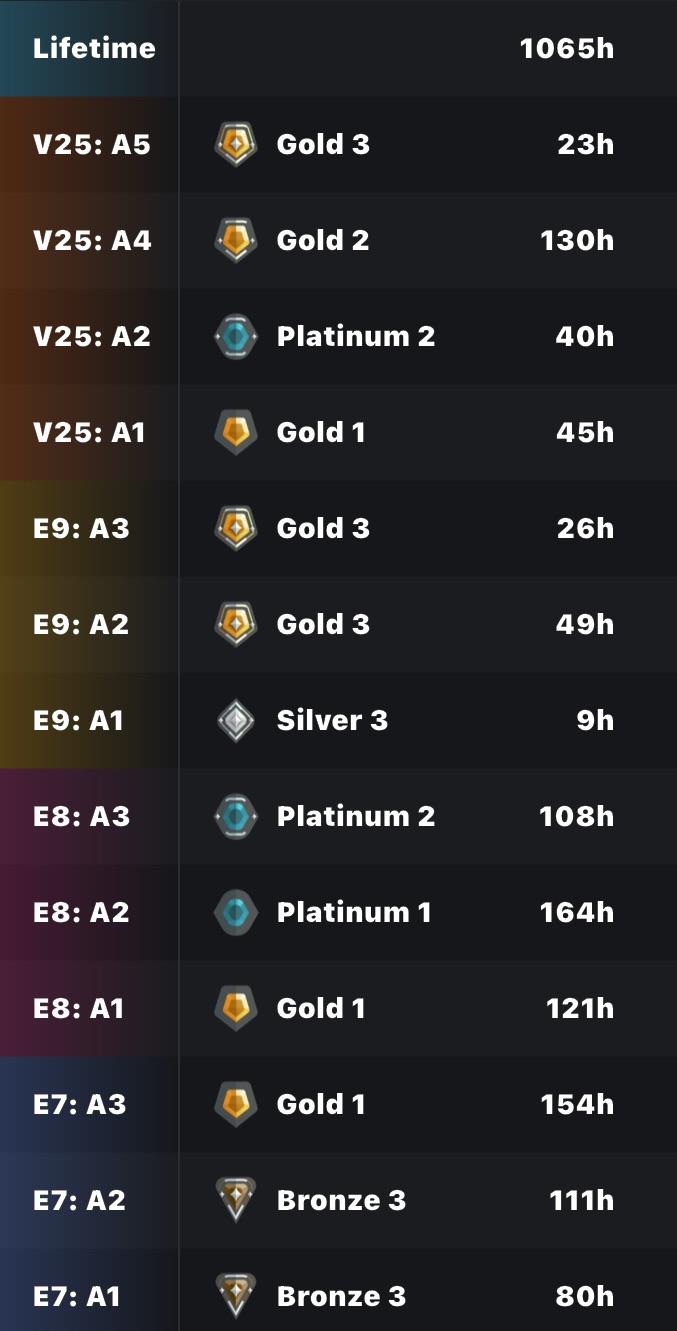Select the E7: A3 act label
The height and width of the screenshot is (1331, 677).
[x=80, y=1104]
